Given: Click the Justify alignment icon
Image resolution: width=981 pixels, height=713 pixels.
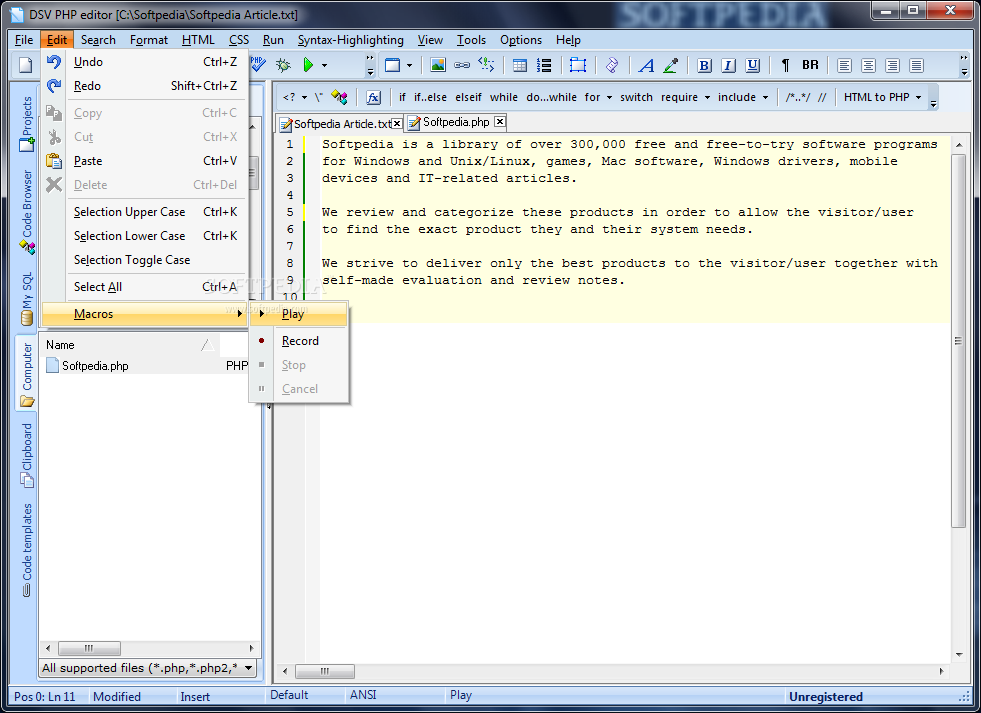Looking at the screenshot, I should click(x=917, y=65).
